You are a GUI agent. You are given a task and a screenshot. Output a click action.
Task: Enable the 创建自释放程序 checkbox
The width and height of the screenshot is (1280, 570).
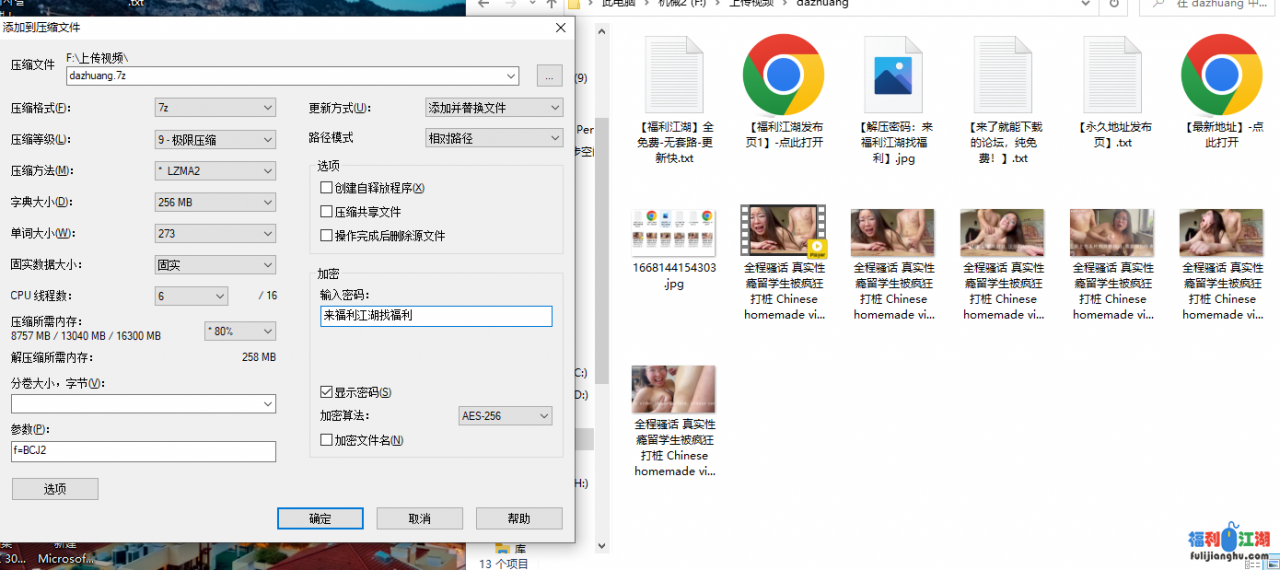[x=326, y=188]
